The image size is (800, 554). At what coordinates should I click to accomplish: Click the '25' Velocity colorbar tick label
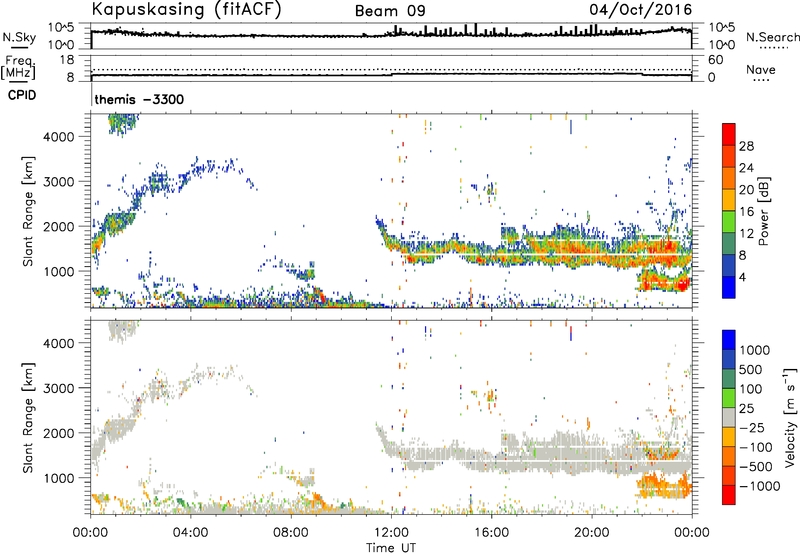point(746,408)
